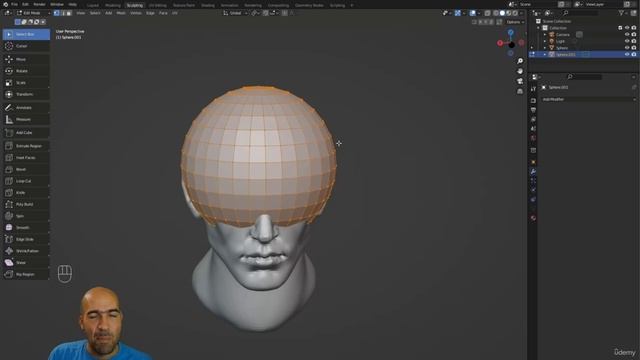This screenshot has width=640, height=360.
Task: Click the Properties search field
Action: 584,77
